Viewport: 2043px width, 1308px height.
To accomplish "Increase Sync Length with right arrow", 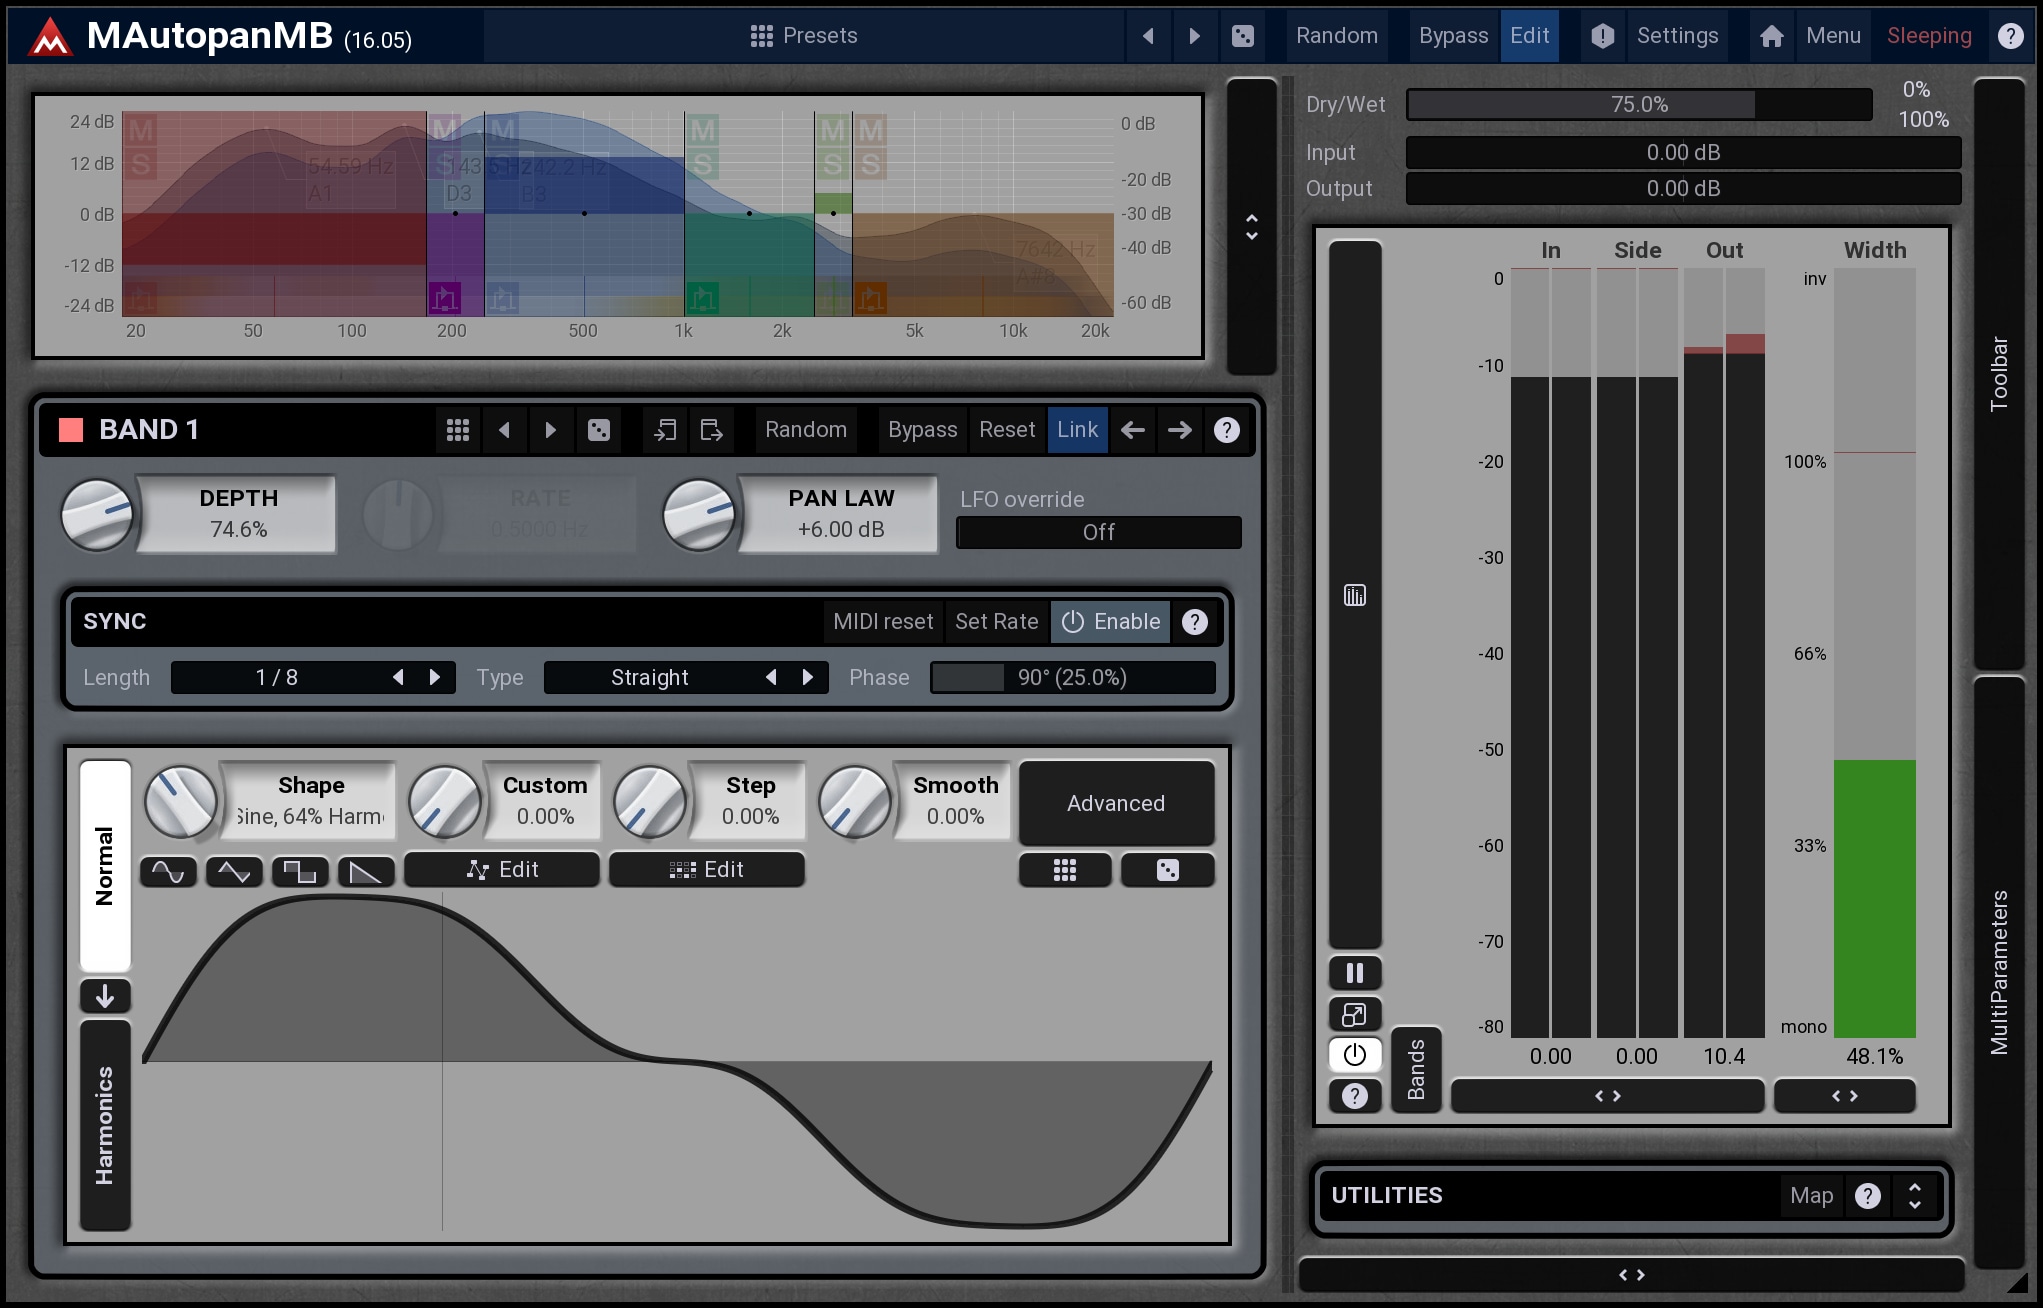I will (434, 678).
